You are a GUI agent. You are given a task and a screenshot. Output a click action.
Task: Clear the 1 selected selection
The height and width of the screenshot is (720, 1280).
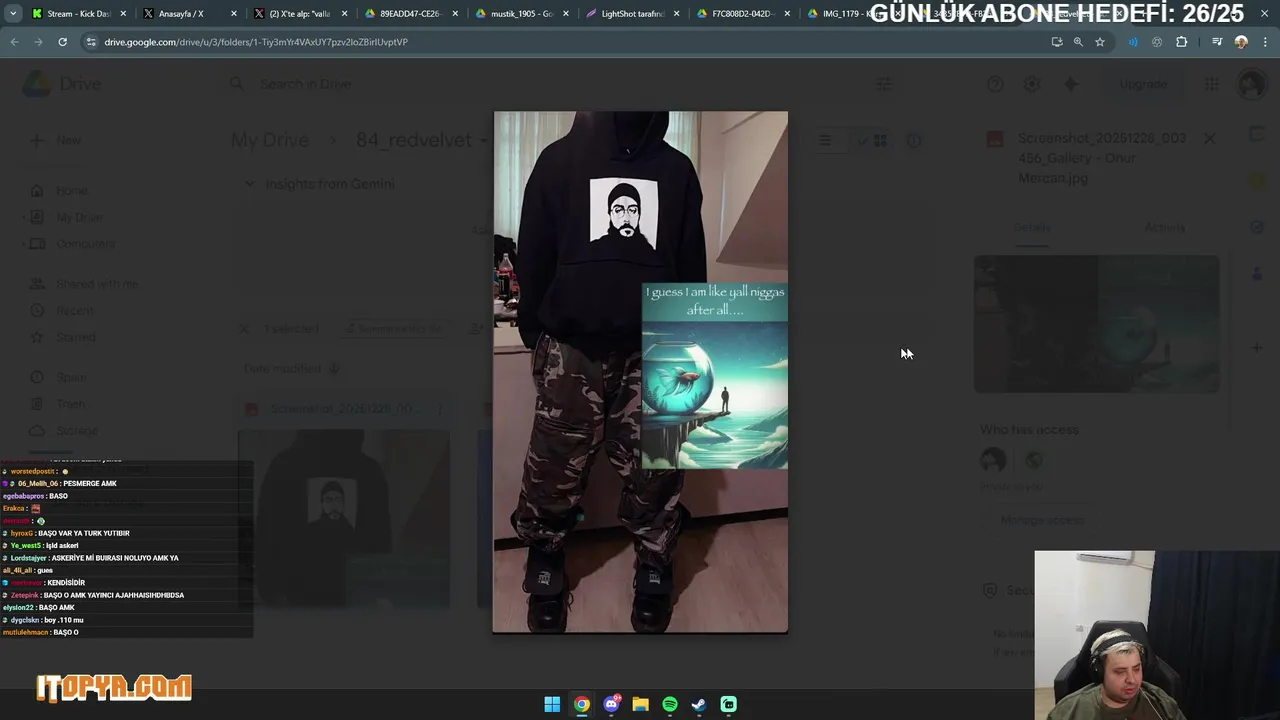tap(245, 328)
